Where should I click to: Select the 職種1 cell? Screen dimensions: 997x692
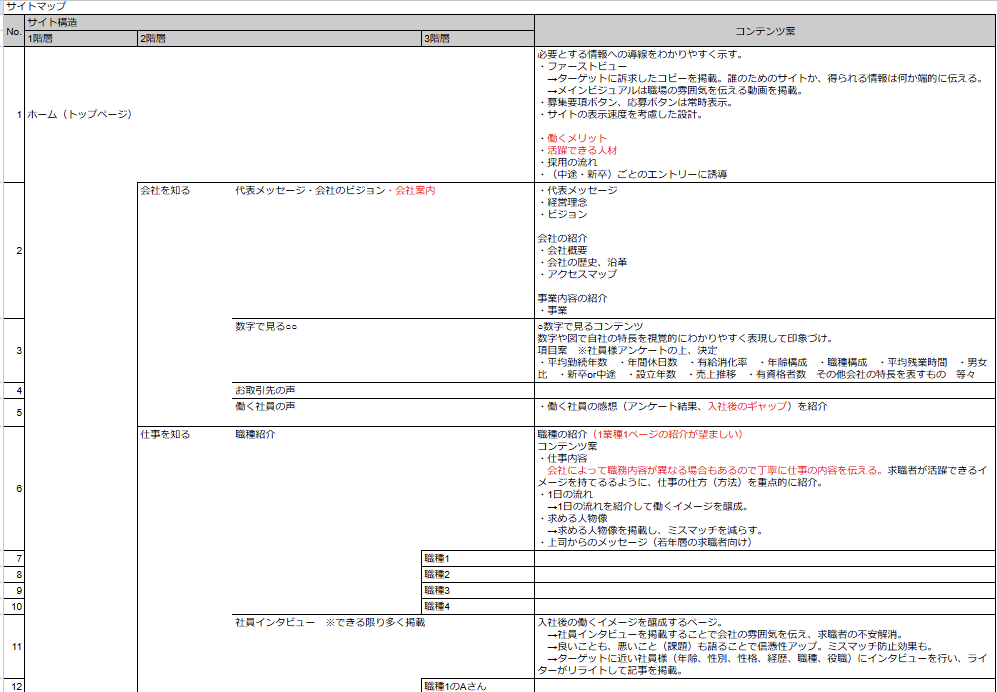click(478, 558)
